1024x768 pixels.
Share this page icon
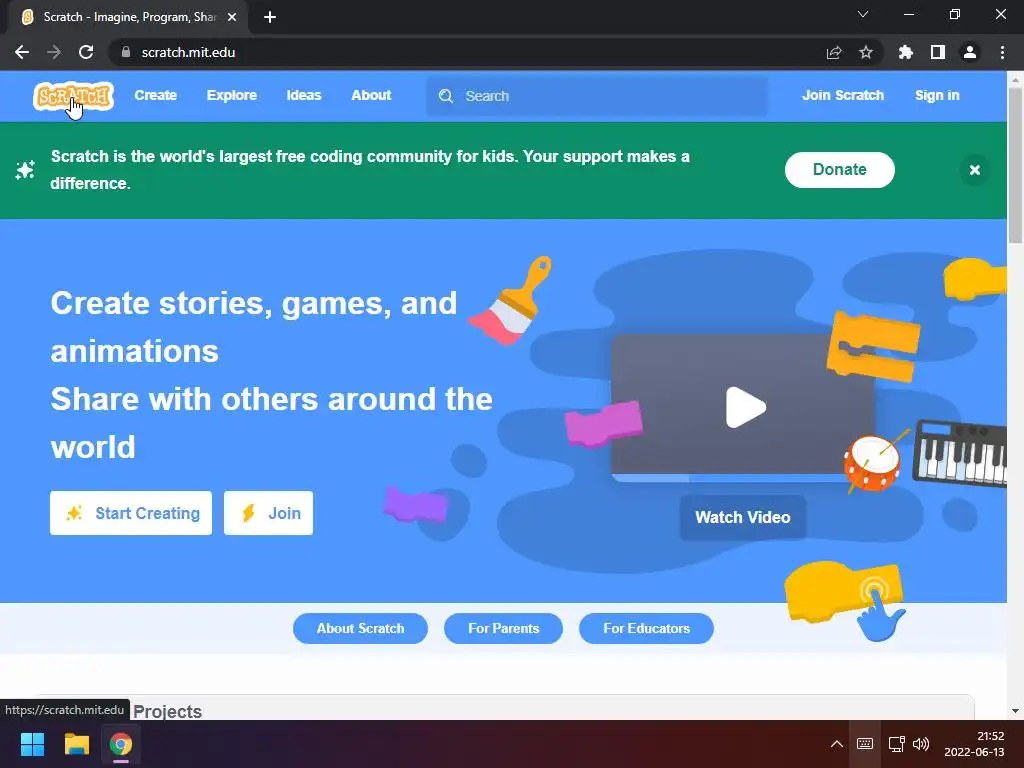pos(834,52)
